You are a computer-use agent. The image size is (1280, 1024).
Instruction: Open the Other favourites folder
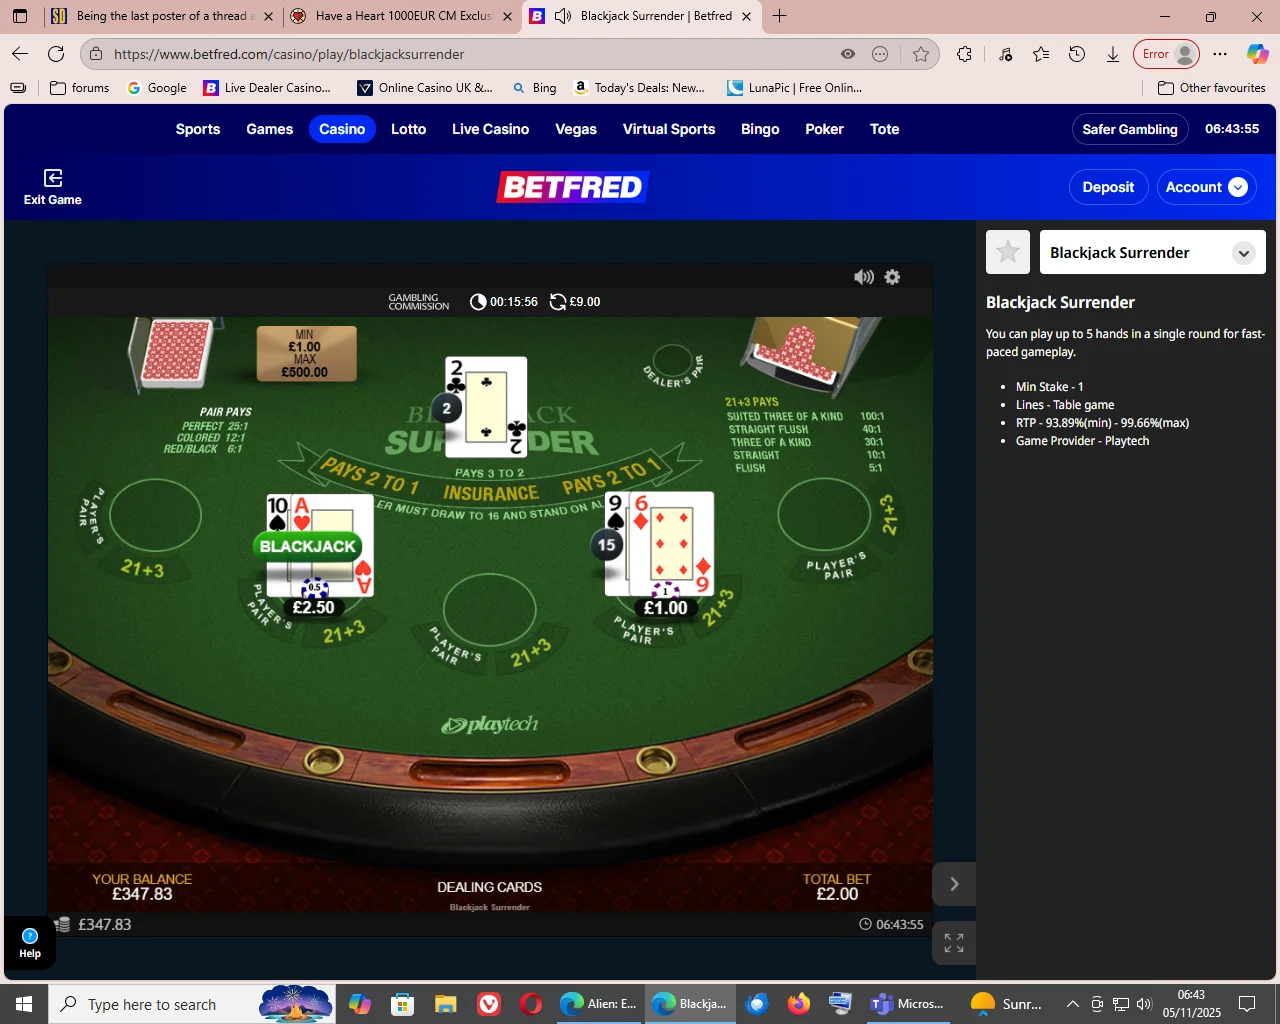click(x=1211, y=88)
